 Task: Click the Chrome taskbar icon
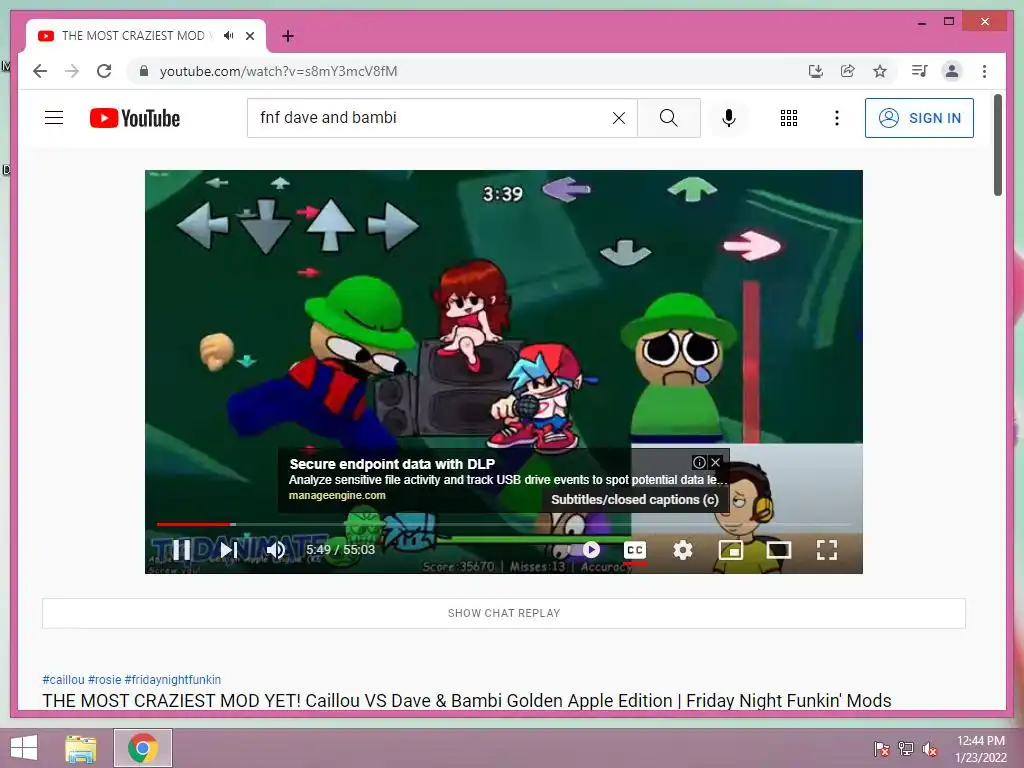coord(143,748)
